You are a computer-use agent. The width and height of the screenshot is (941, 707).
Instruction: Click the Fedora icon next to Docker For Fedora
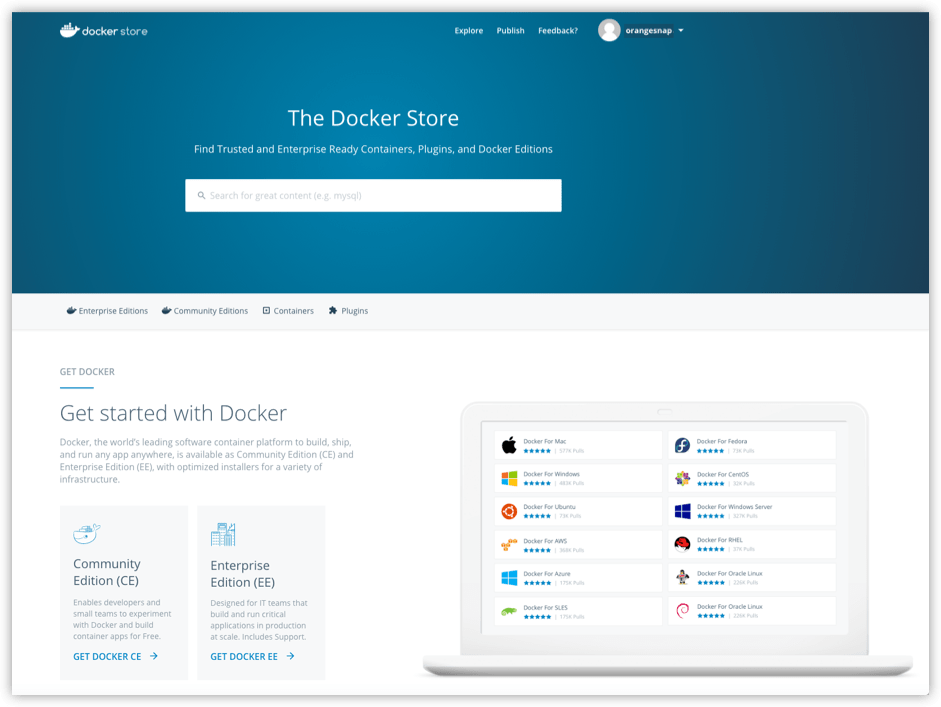[x=682, y=443]
